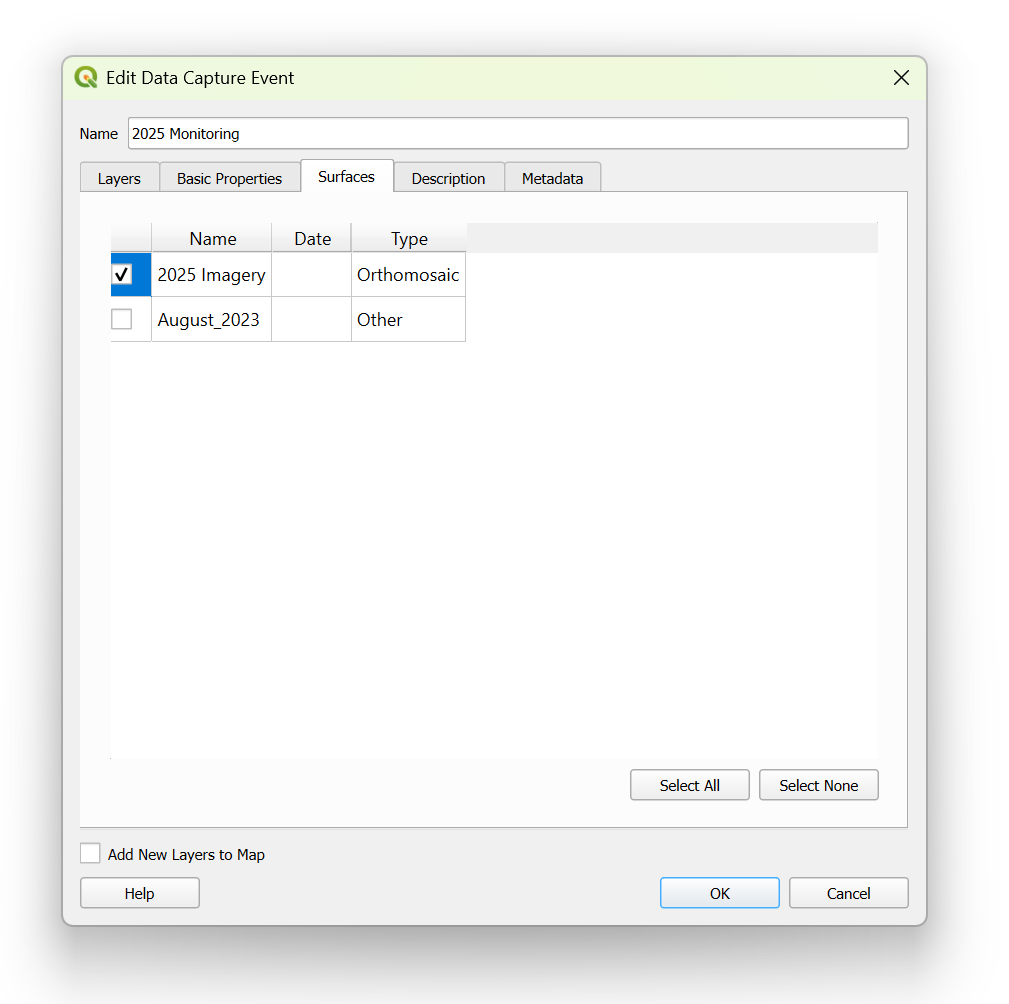Image resolution: width=1009 pixels, height=1004 pixels.
Task: Sort surfaces by the Name column header
Action: (212, 238)
